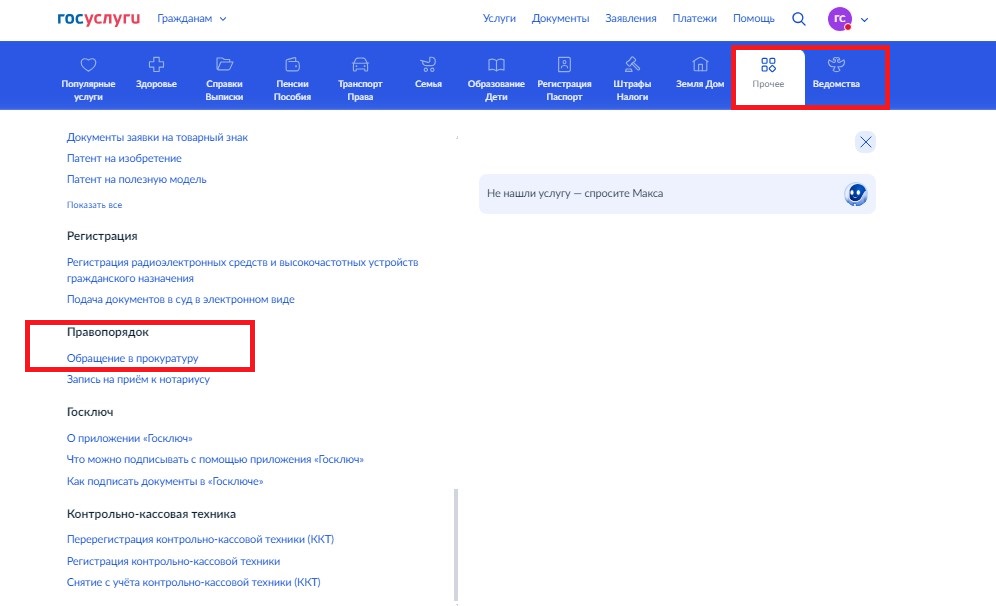Open the Документы top menu
The width and height of the screenshot is (996, 606).
(560, 18)
